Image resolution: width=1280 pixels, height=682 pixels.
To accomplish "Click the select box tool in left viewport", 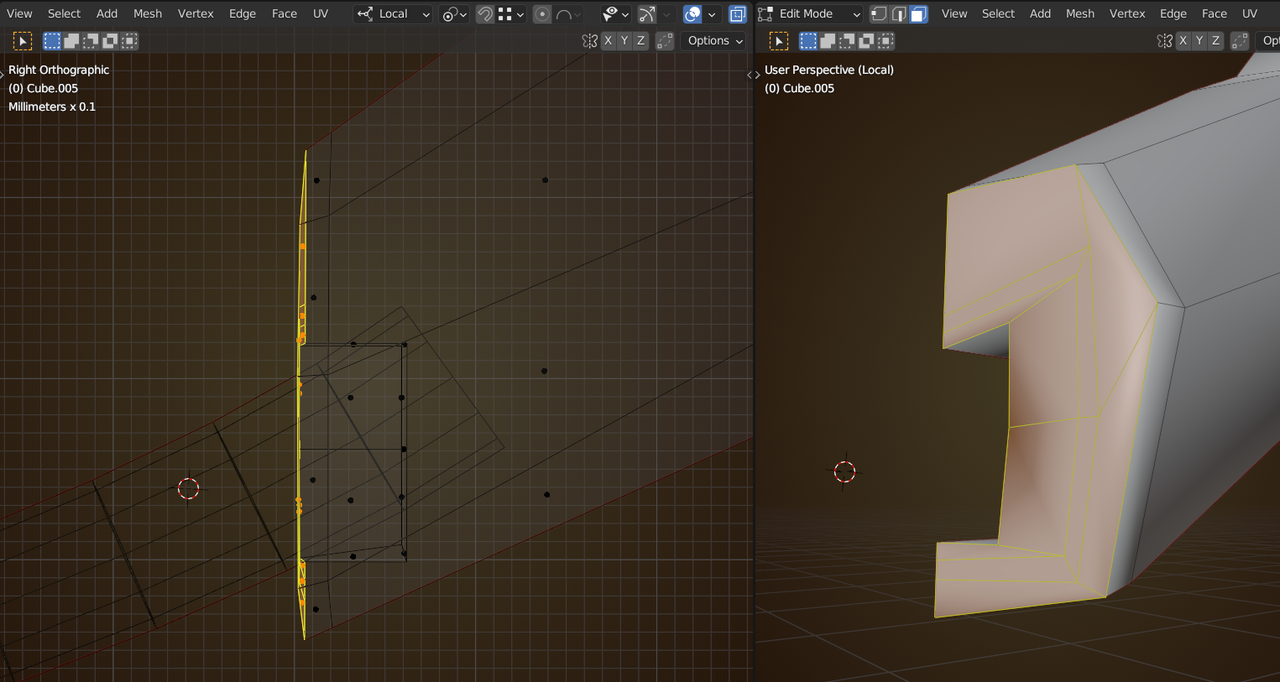I will coord(22,41).
